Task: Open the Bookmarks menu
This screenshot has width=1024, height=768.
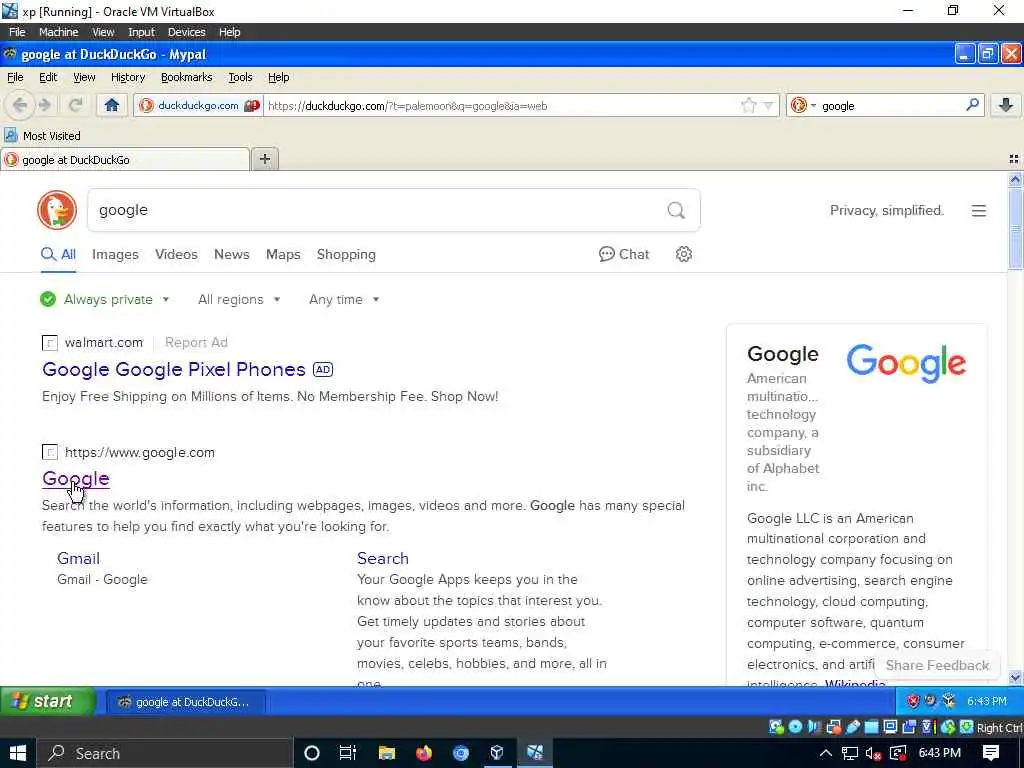Action: coord(186,77)
